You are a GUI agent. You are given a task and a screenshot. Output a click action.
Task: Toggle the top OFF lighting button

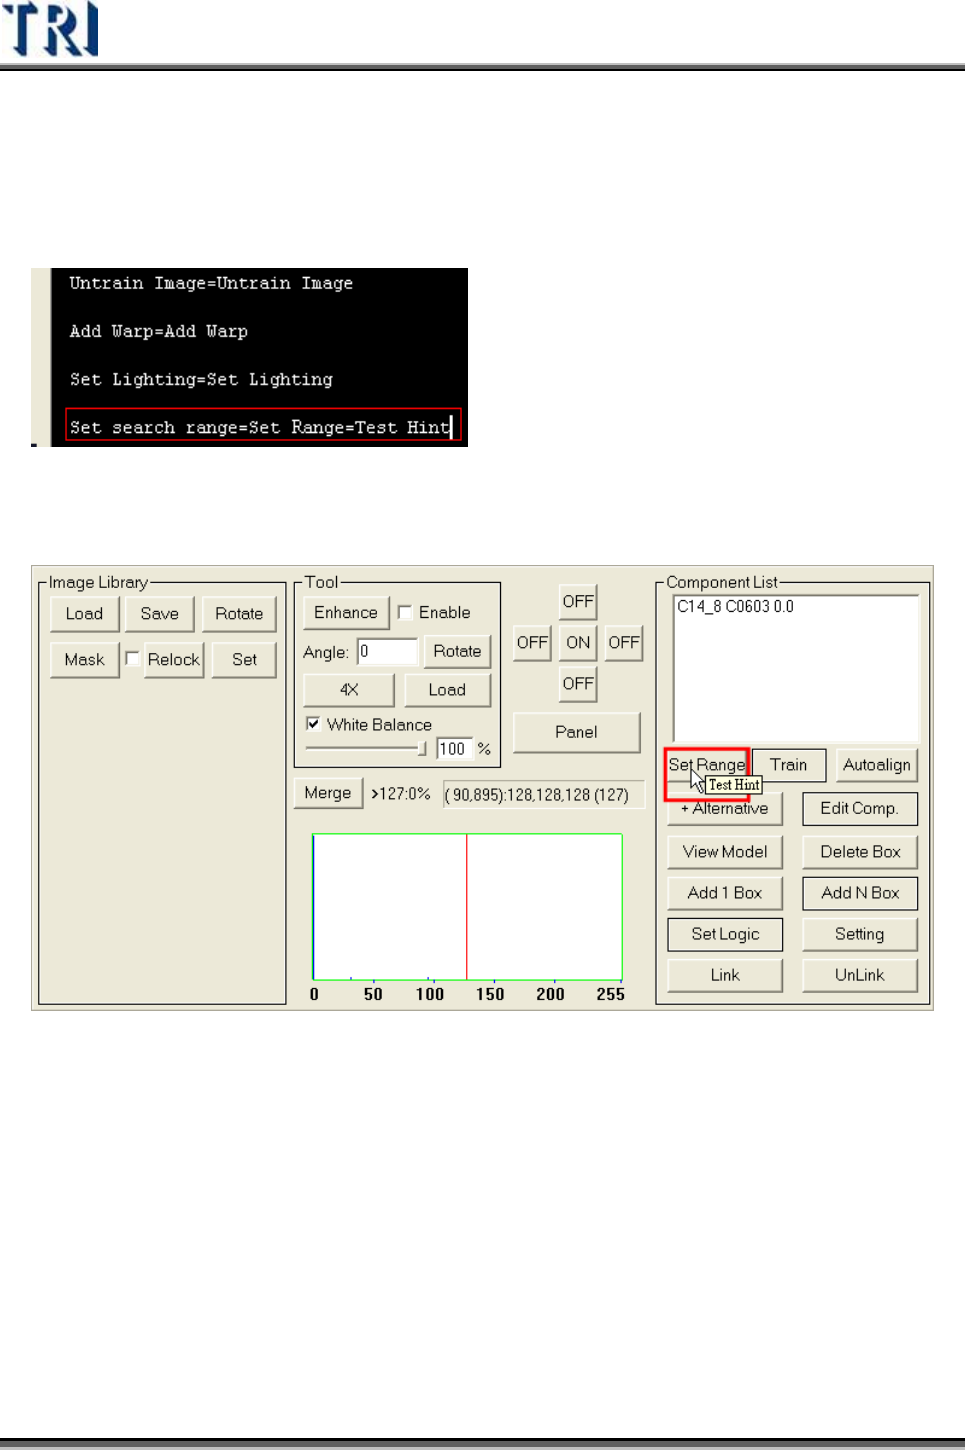pyautogui.click(x=578, y=602)
